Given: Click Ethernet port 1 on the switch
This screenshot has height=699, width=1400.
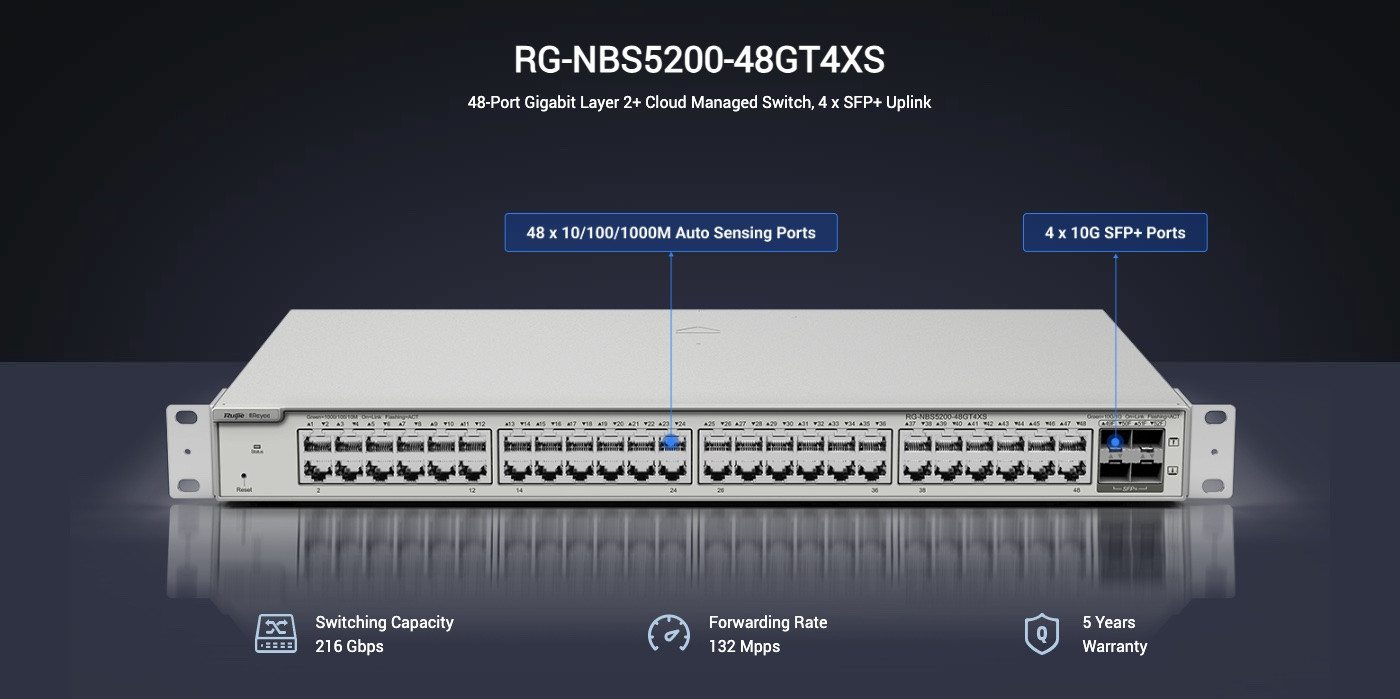Looking at the screenshot, I should click(318, 443).
